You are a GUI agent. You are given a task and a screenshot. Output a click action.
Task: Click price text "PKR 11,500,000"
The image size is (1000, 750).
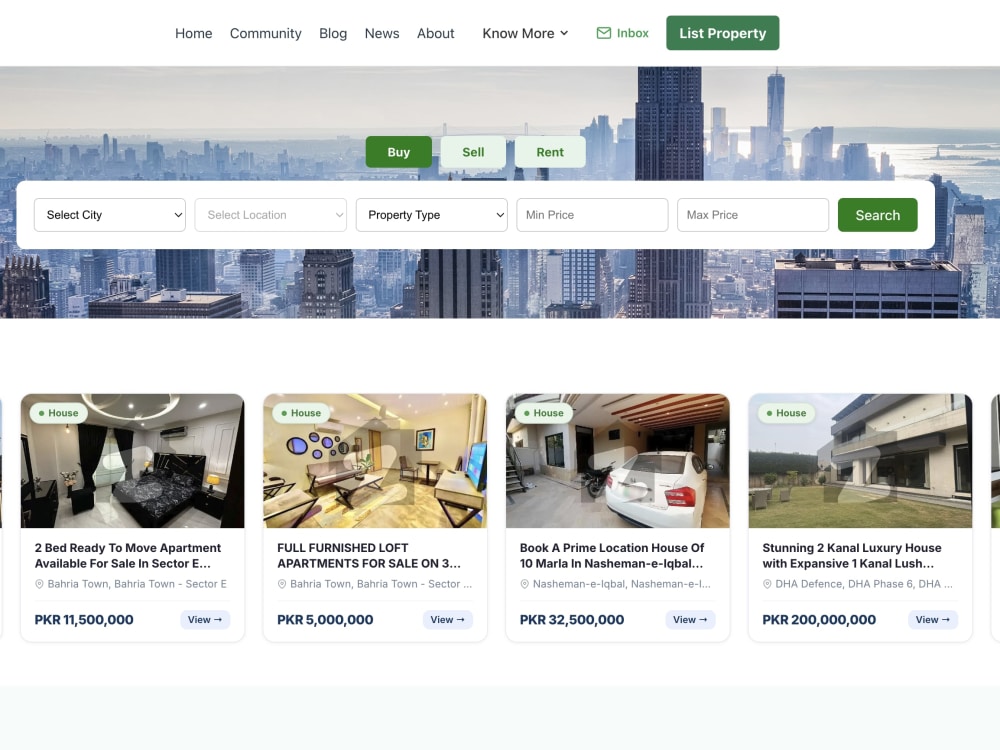click(84, 620)
